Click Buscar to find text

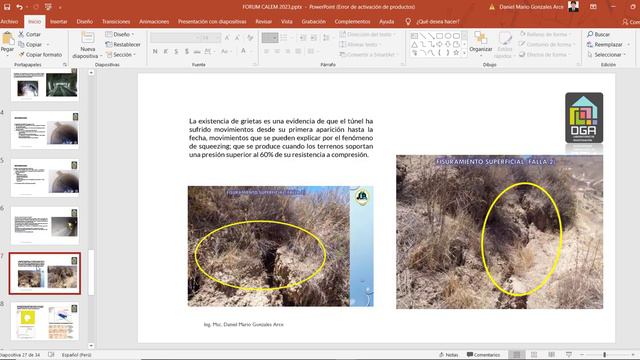pos(598,34)
